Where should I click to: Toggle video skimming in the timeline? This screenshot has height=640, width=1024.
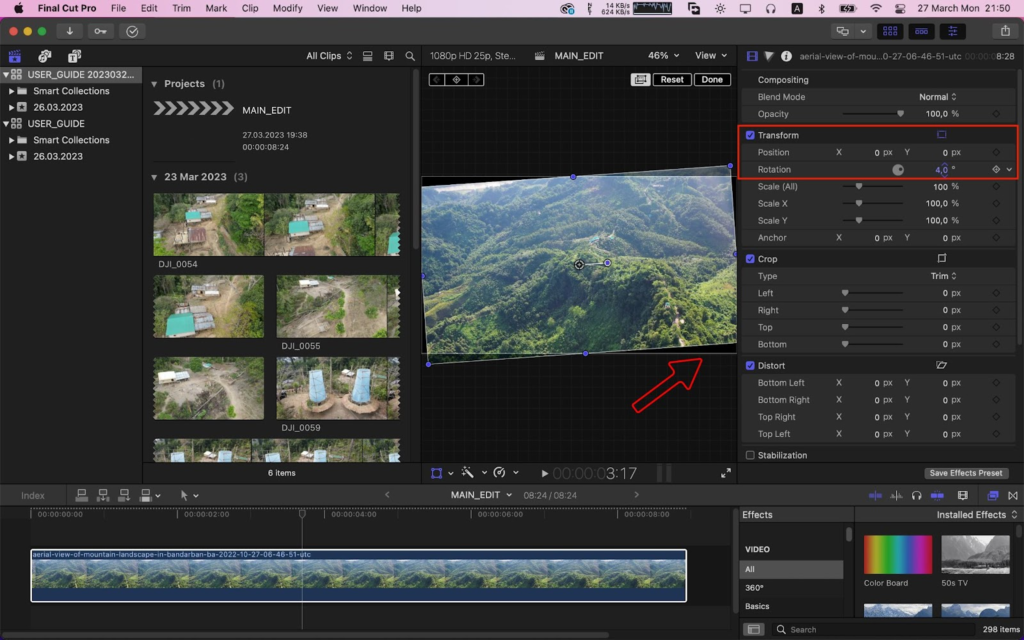(875, 495)
